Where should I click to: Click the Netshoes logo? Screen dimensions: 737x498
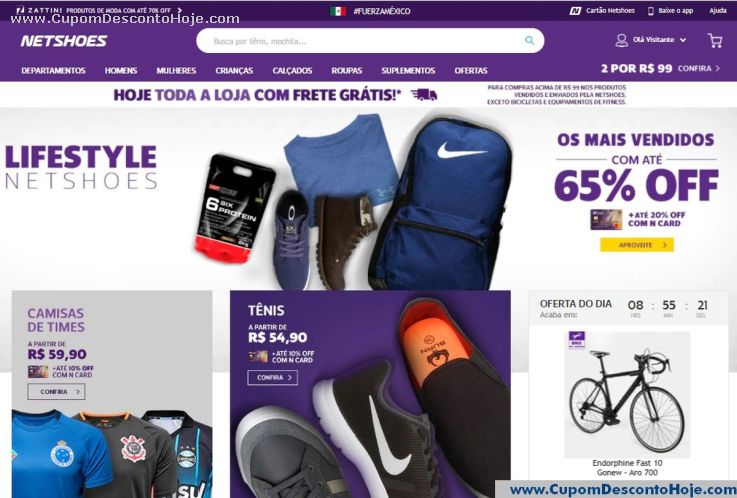pos(64,41)
